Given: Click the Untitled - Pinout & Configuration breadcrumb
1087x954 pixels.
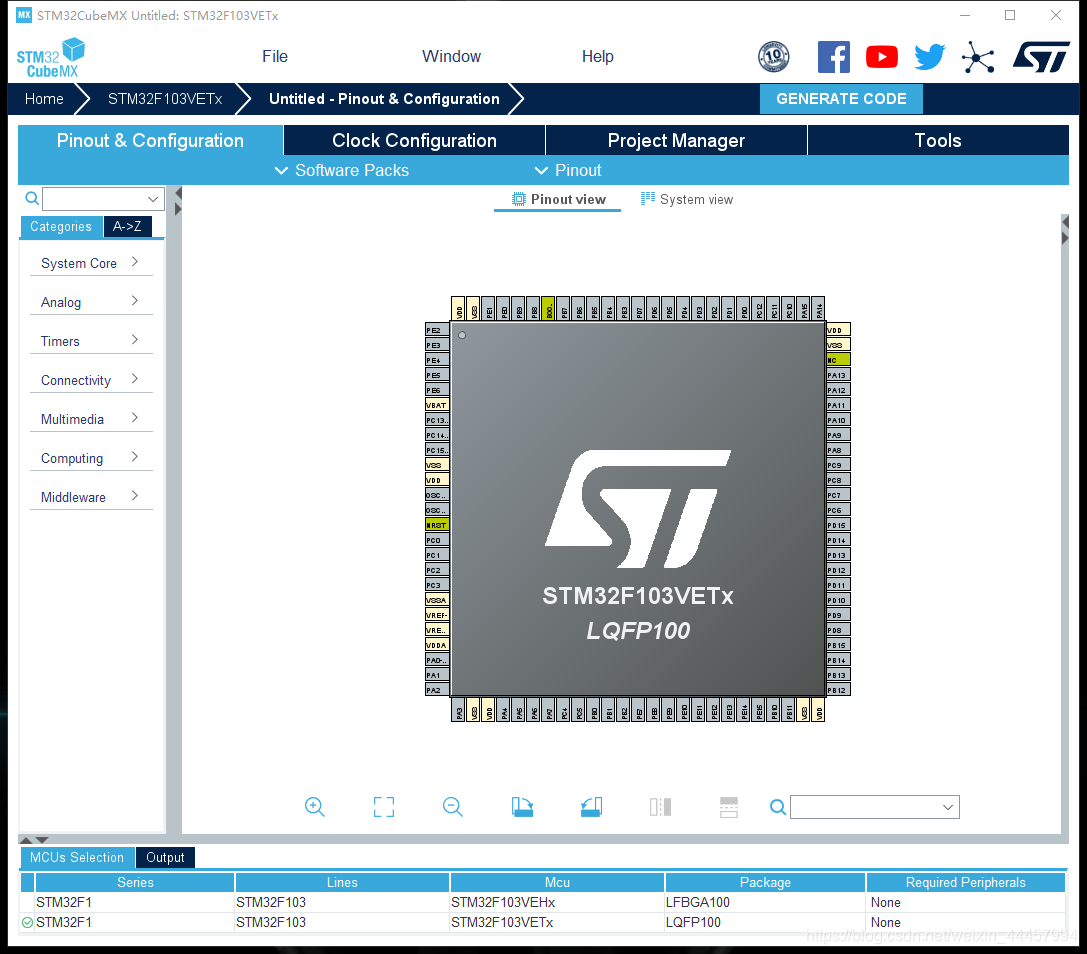Looking at the screenshot, I should pos(384,98).
